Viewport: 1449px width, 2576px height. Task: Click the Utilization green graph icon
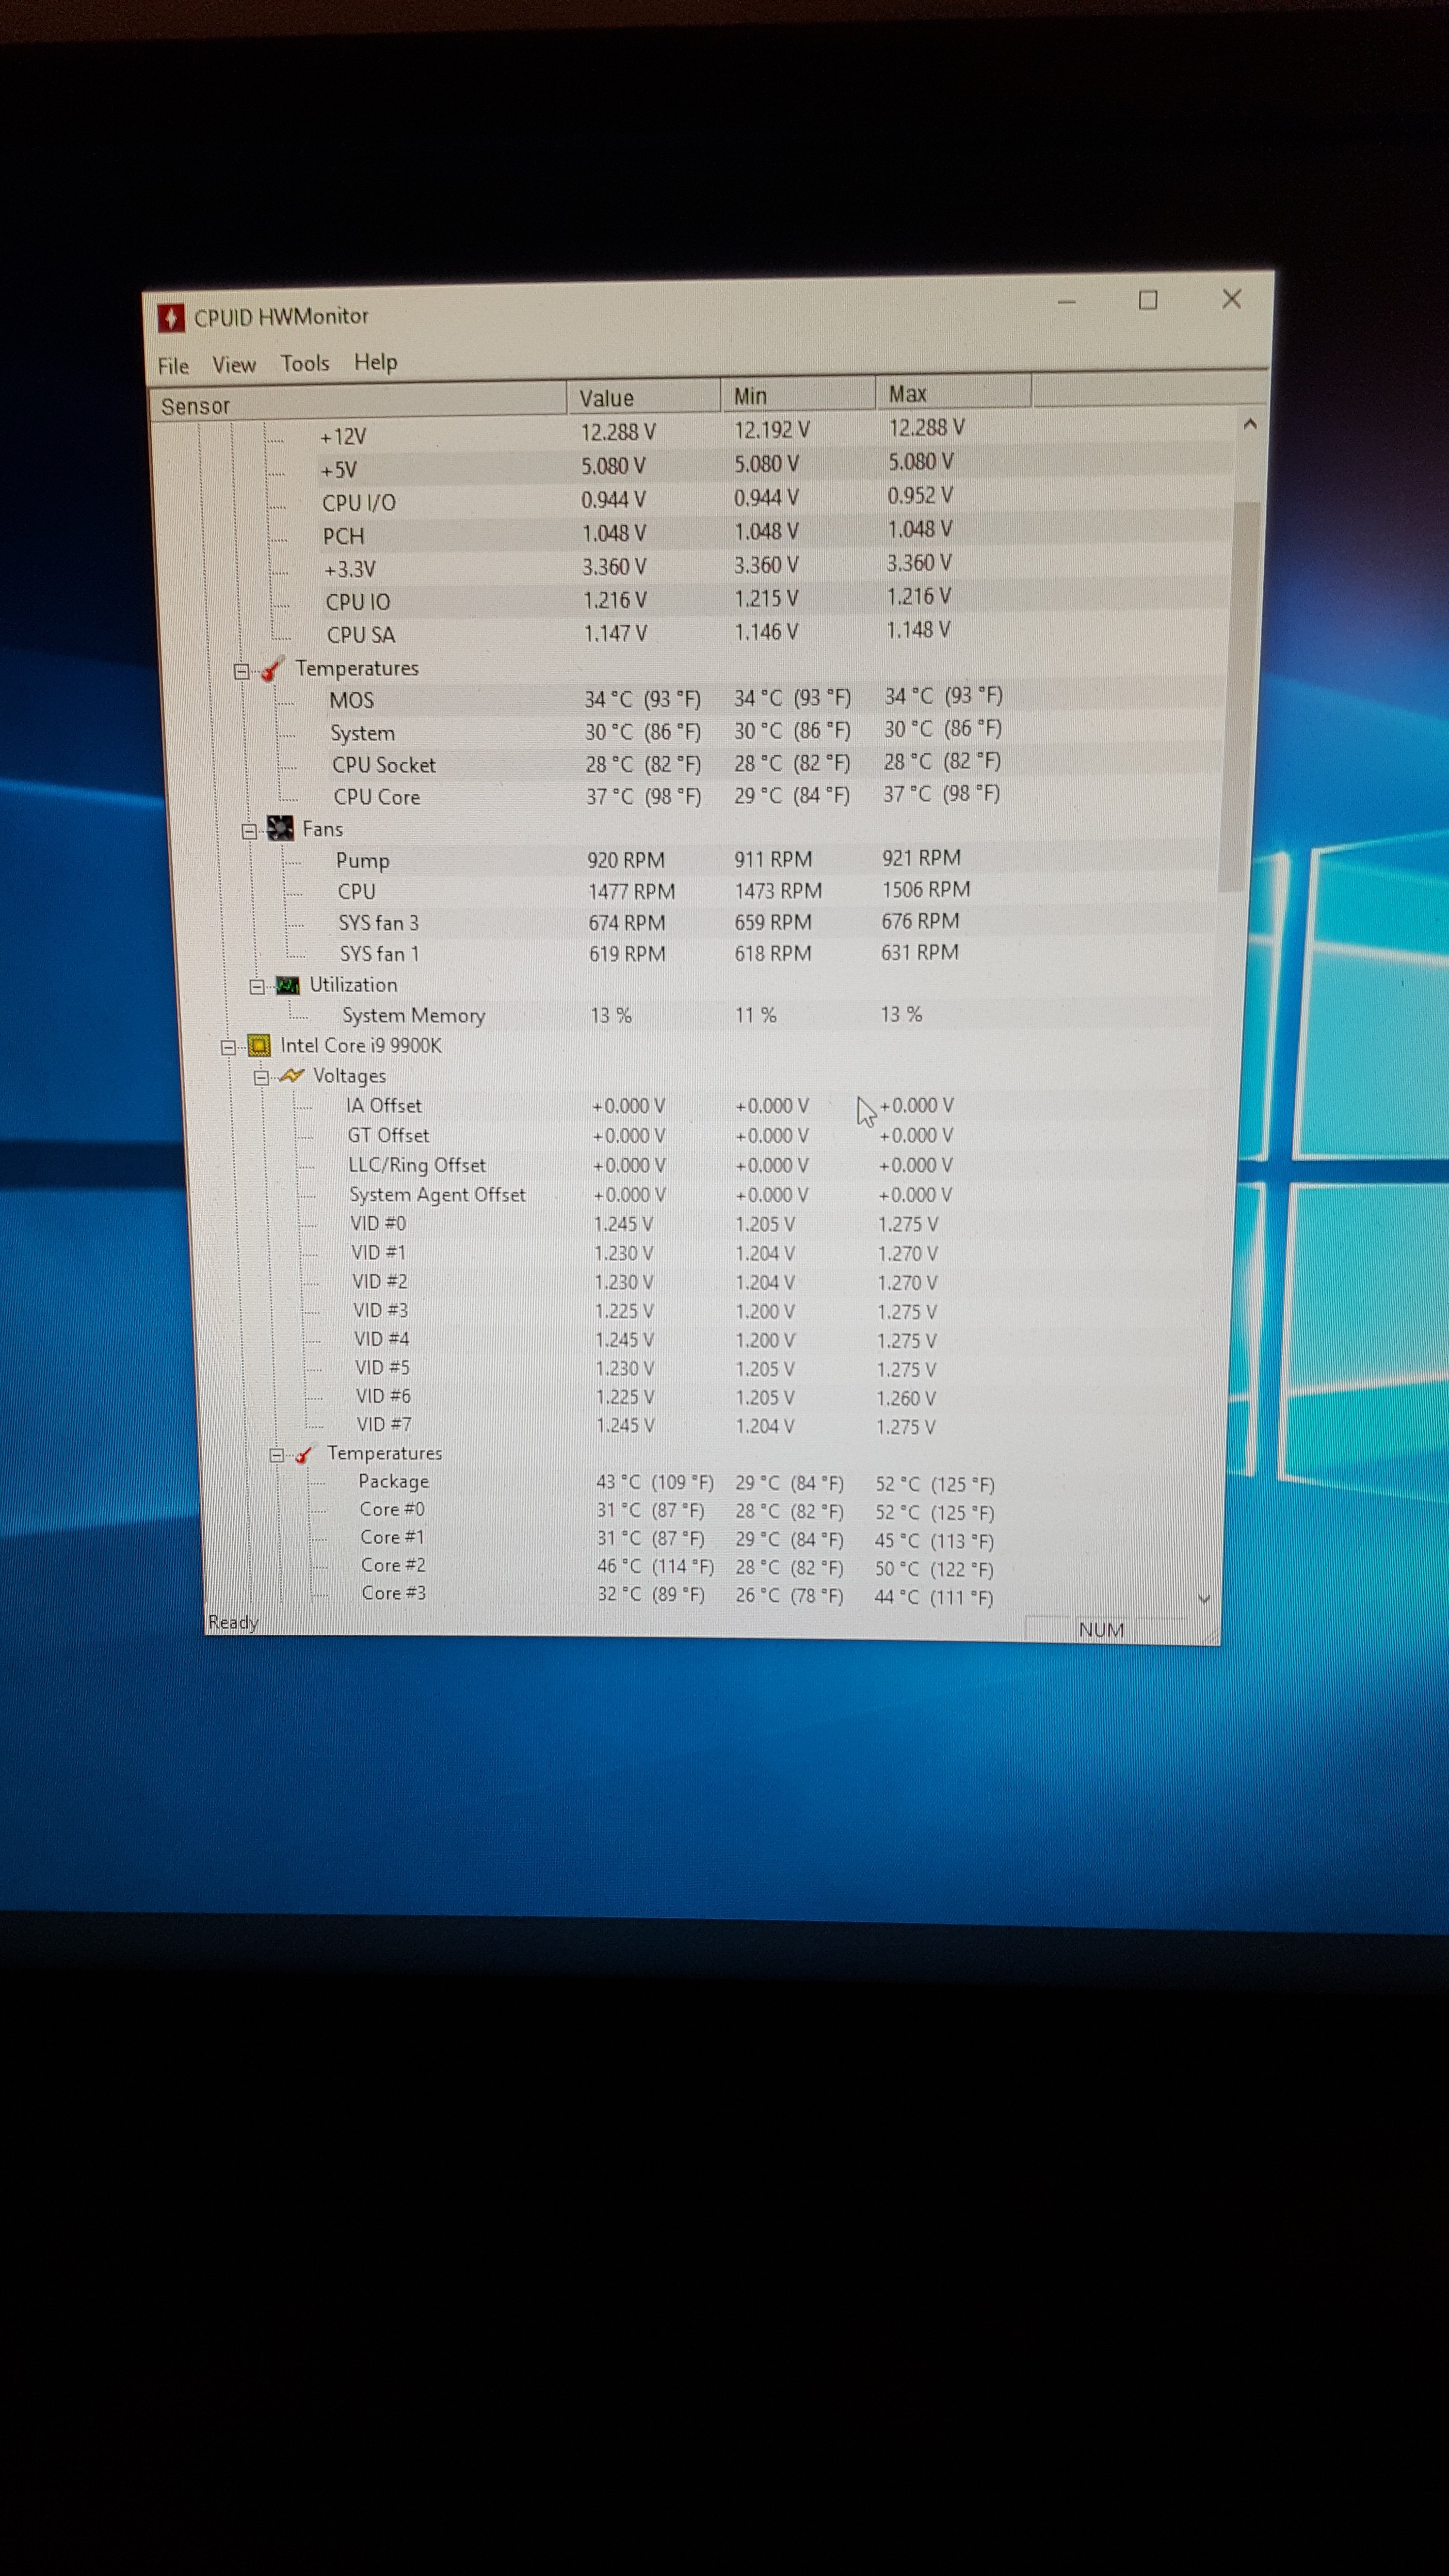[288, 985]
